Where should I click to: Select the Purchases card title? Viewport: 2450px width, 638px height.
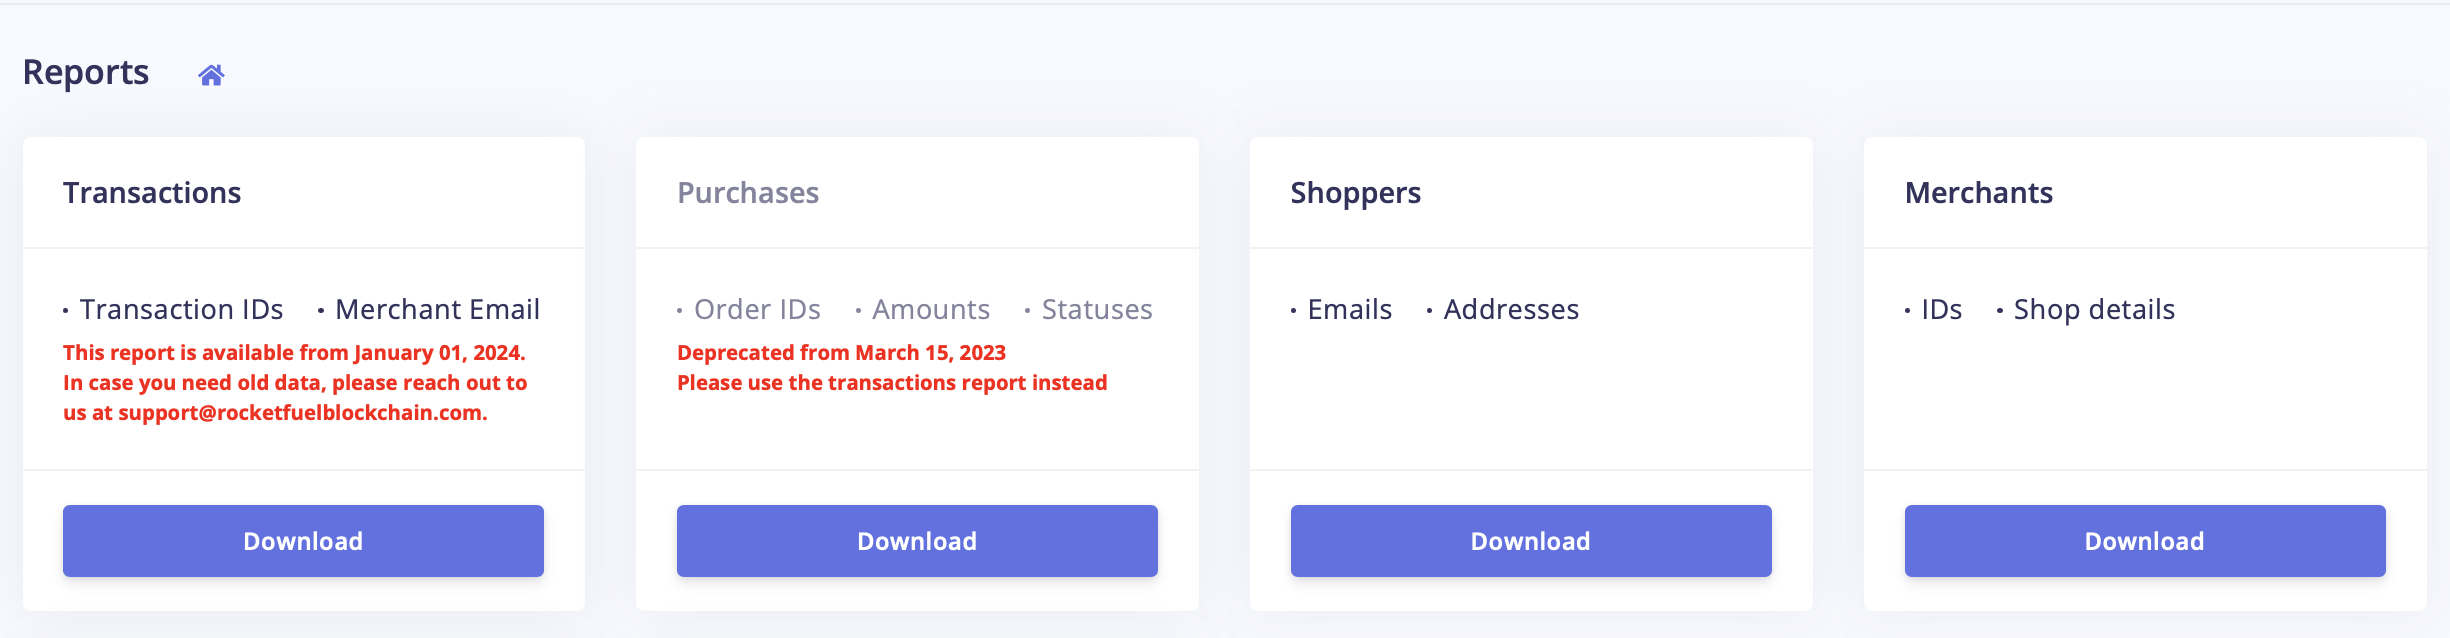[748, 193]
